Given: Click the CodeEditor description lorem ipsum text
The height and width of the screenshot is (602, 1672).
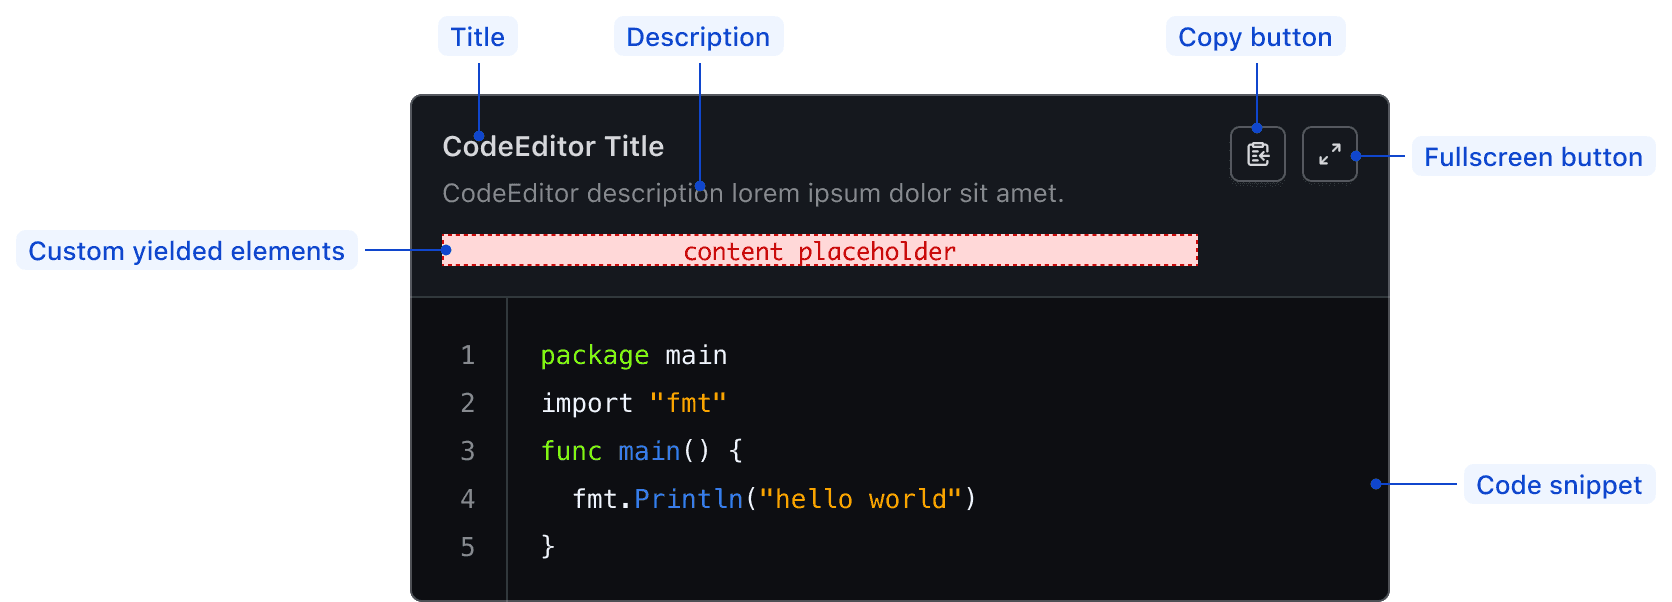Looking at the screenshot, I should (x=753, y=193).
